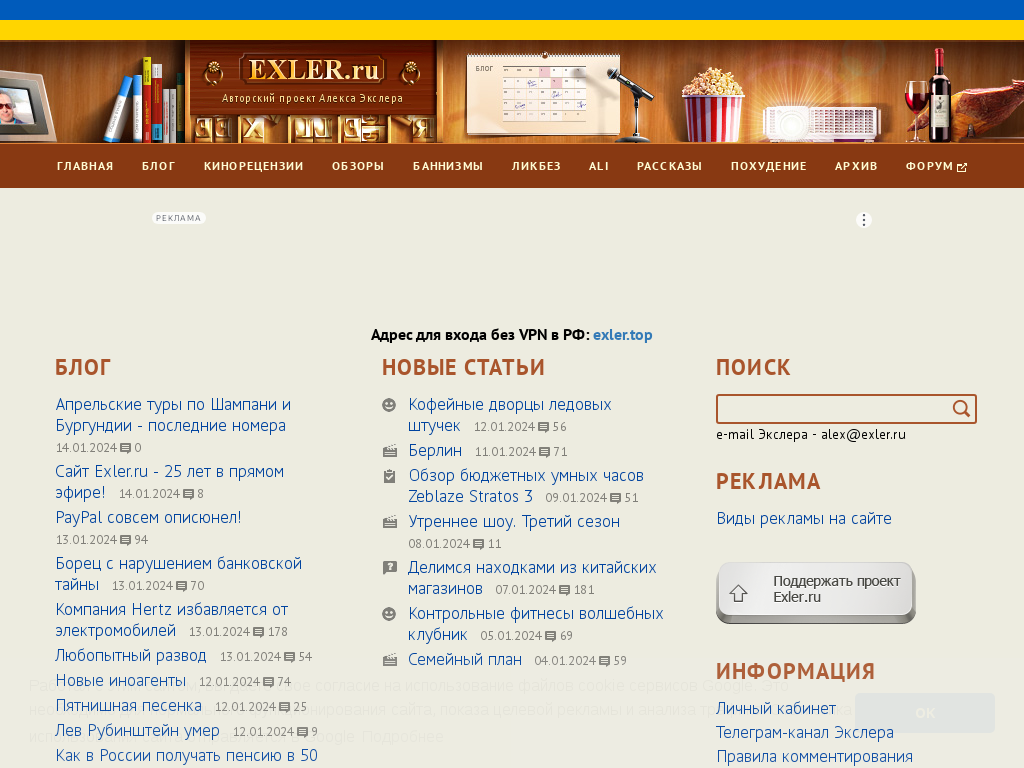Click clipboard icon beside Zeblaze Stratos review

coord(390,476)
